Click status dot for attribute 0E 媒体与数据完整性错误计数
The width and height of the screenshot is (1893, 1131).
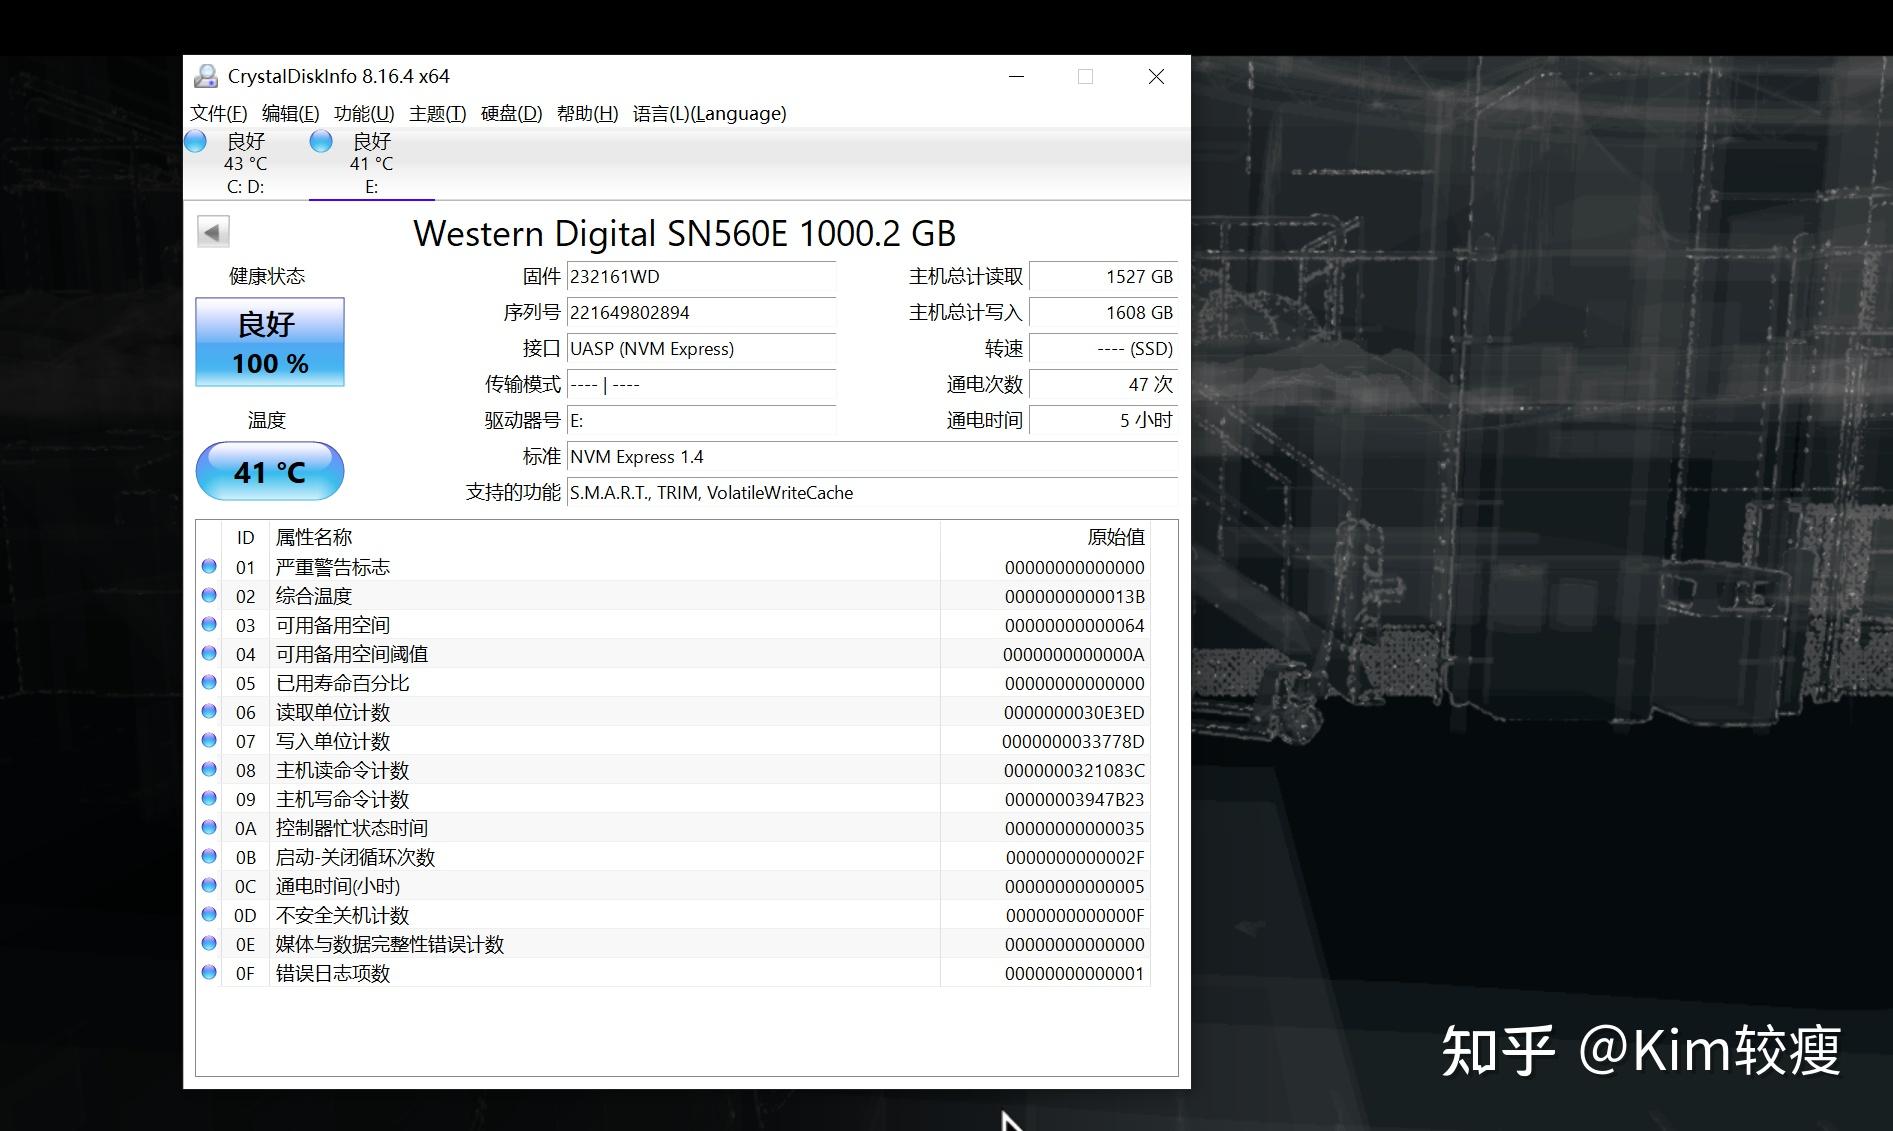pos(209,943)
